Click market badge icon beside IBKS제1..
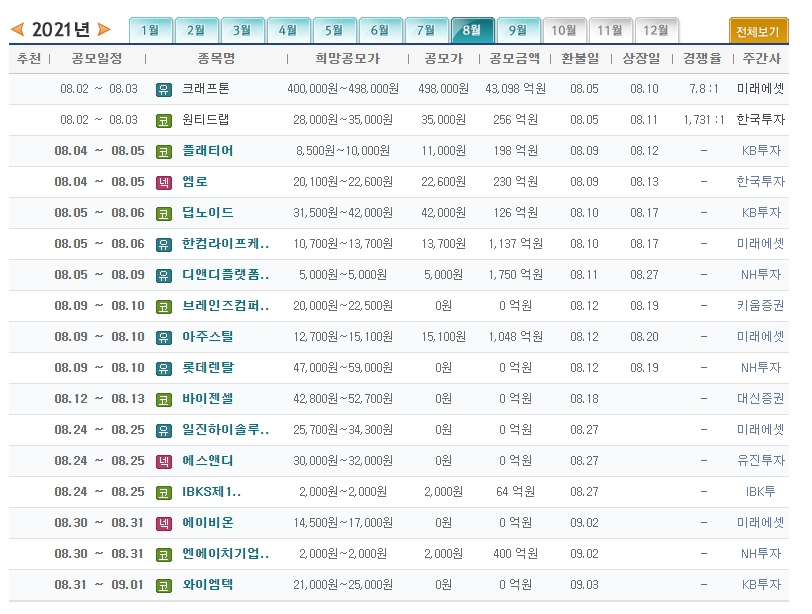812x614 pixels. (x=164, y=493)
